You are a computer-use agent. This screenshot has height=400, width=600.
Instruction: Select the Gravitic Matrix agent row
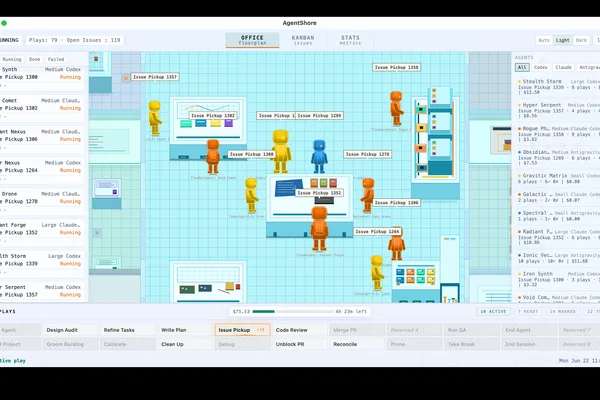point(558,179)
